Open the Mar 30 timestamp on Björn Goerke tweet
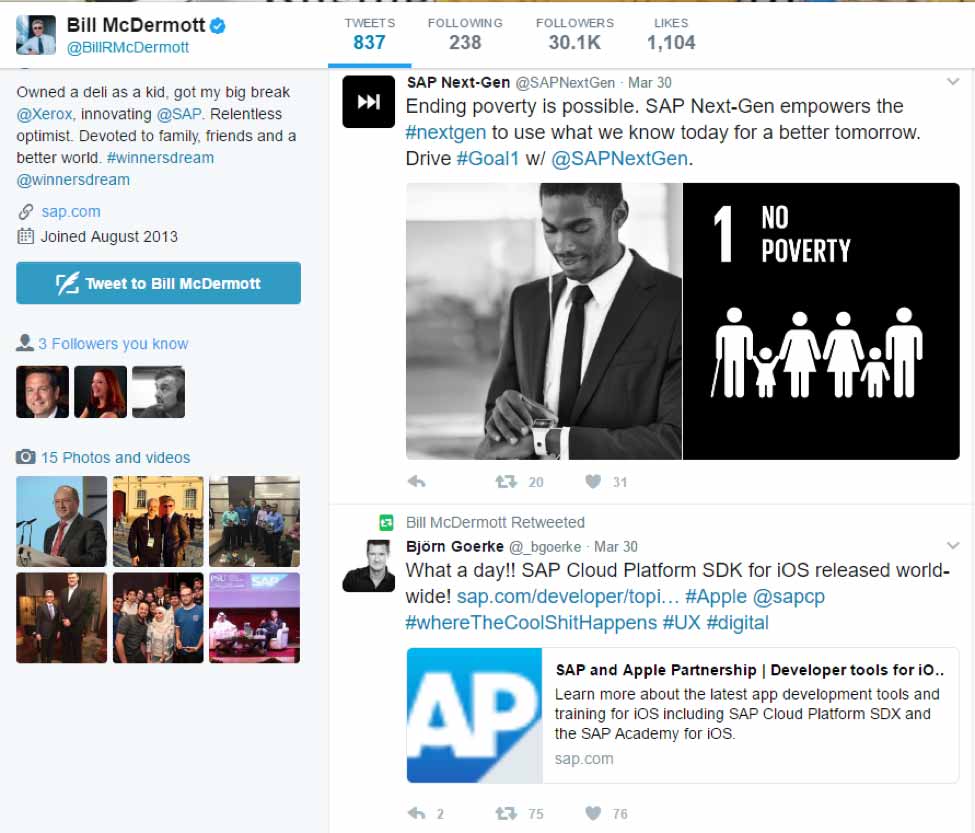This screenshot has width=975, height=833. point(616,546)
